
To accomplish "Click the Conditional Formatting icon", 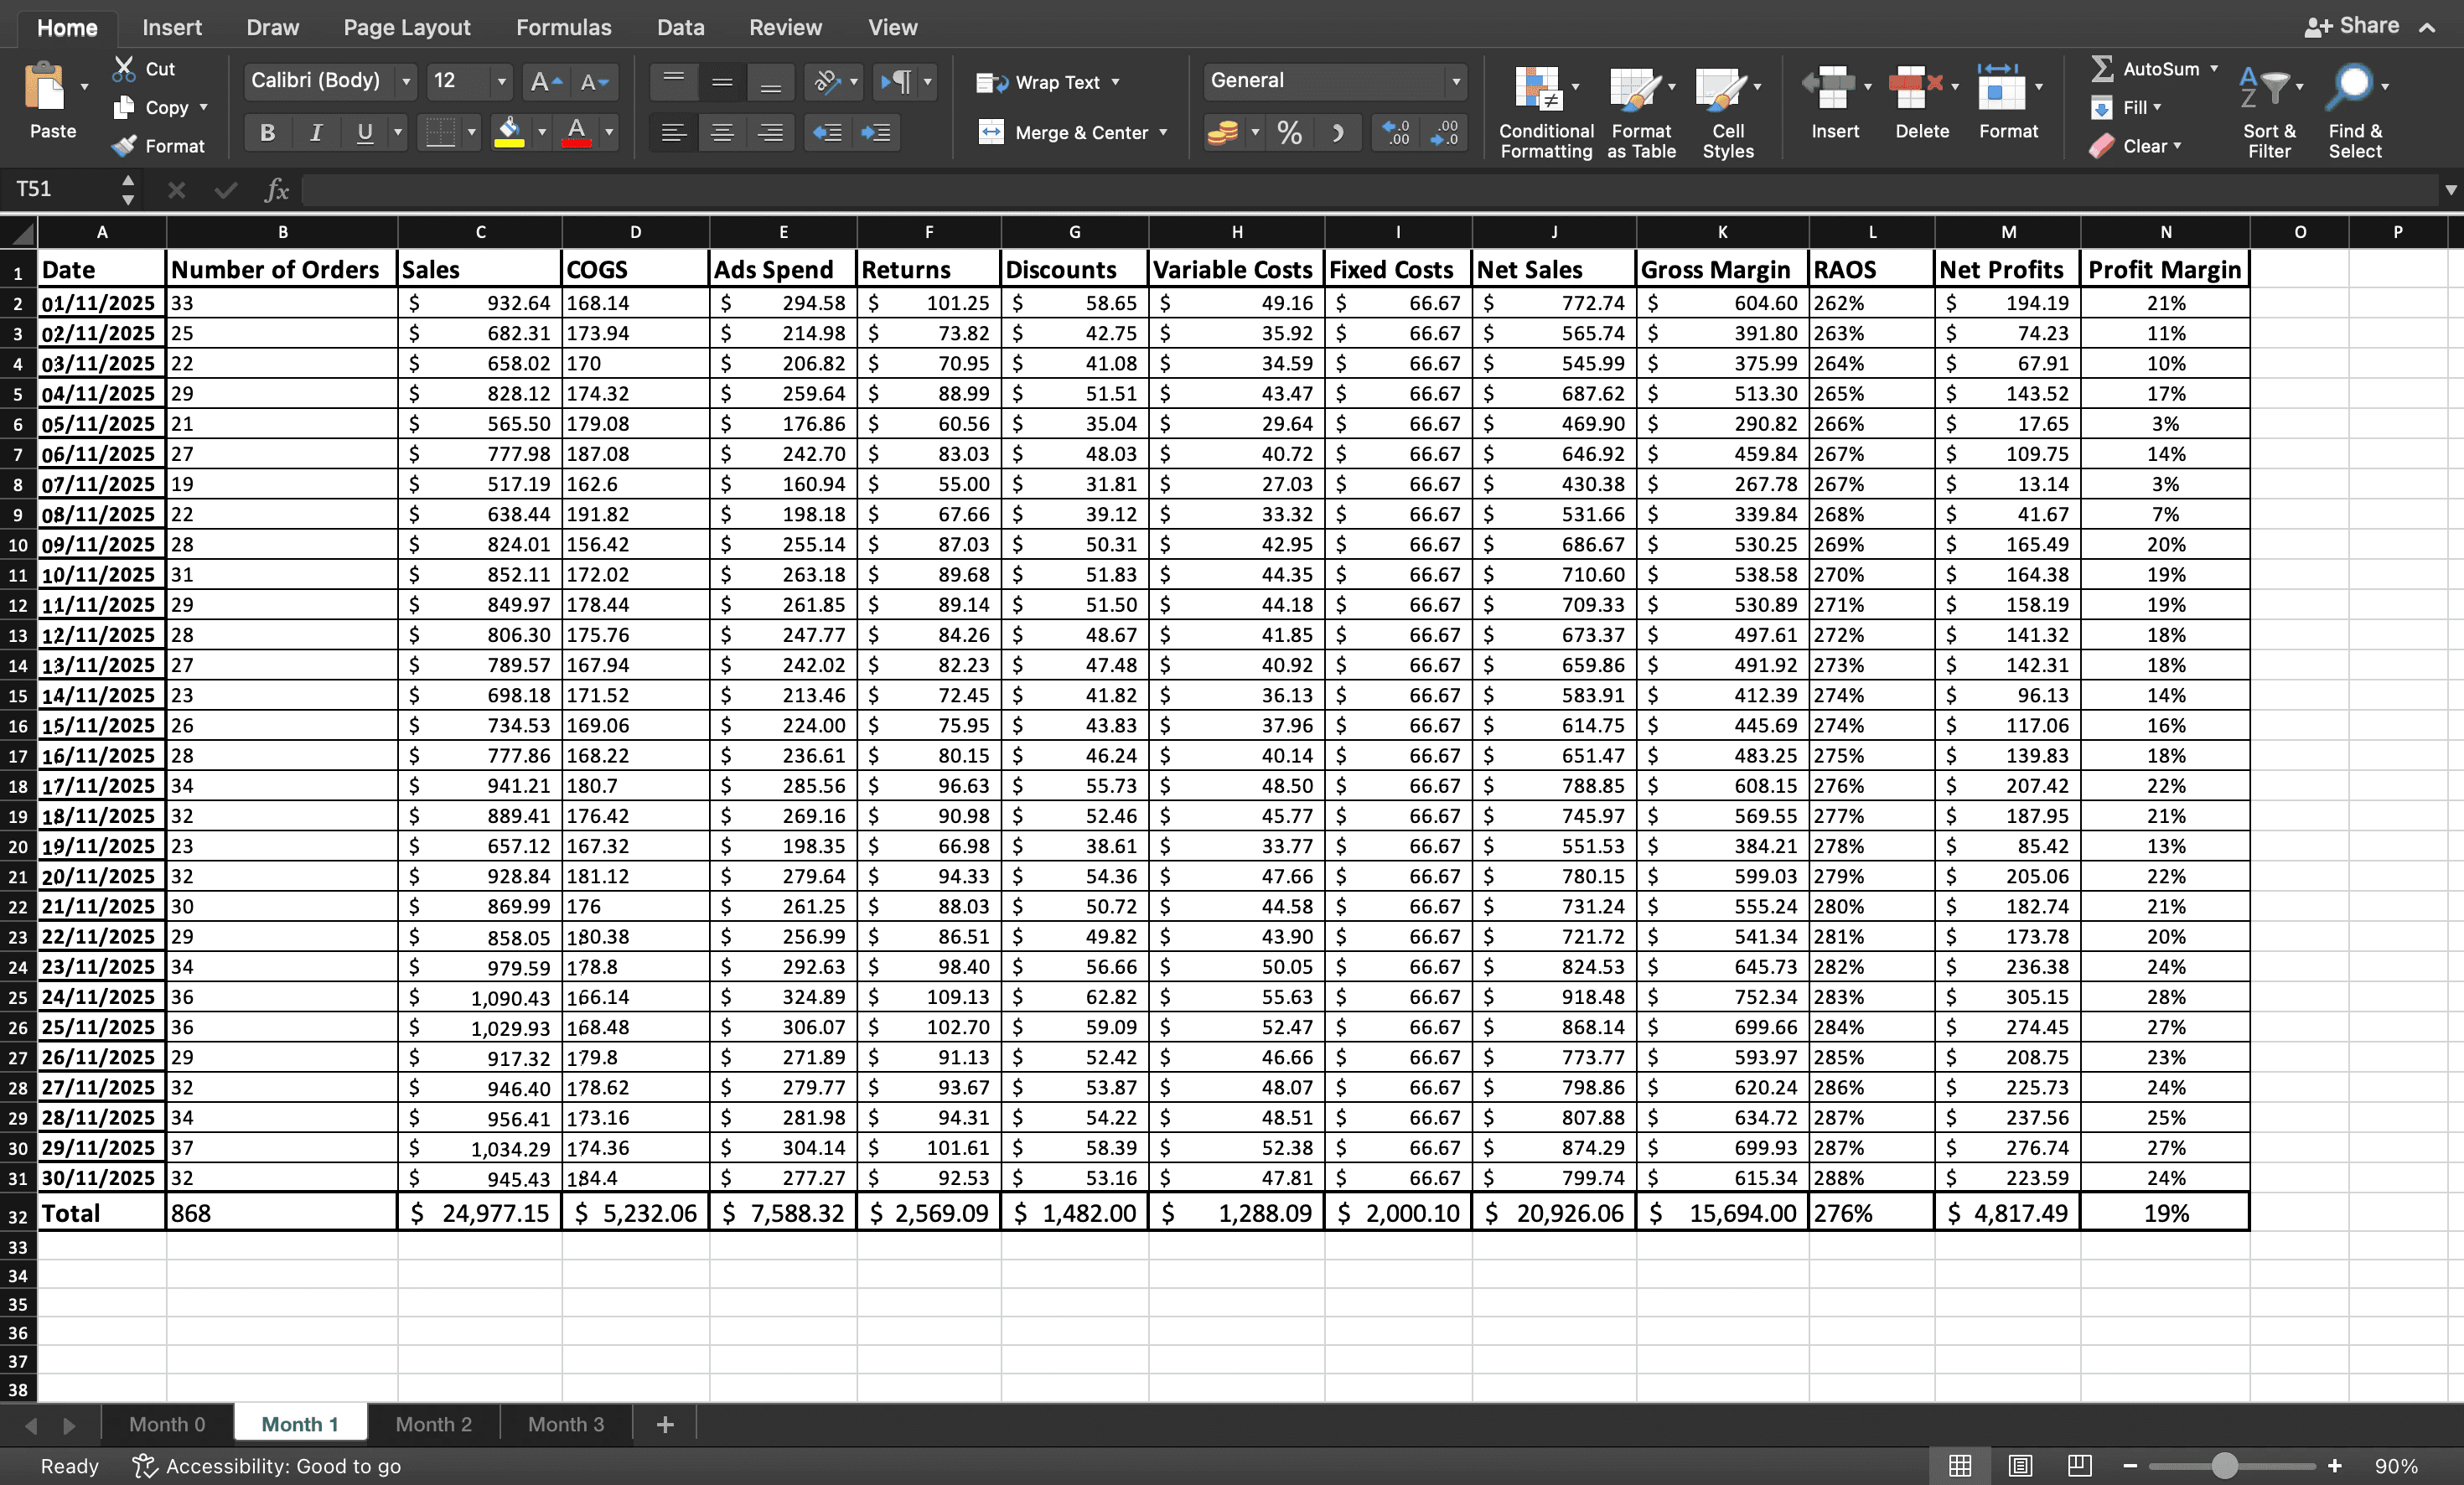I will tap(1538, 90).
